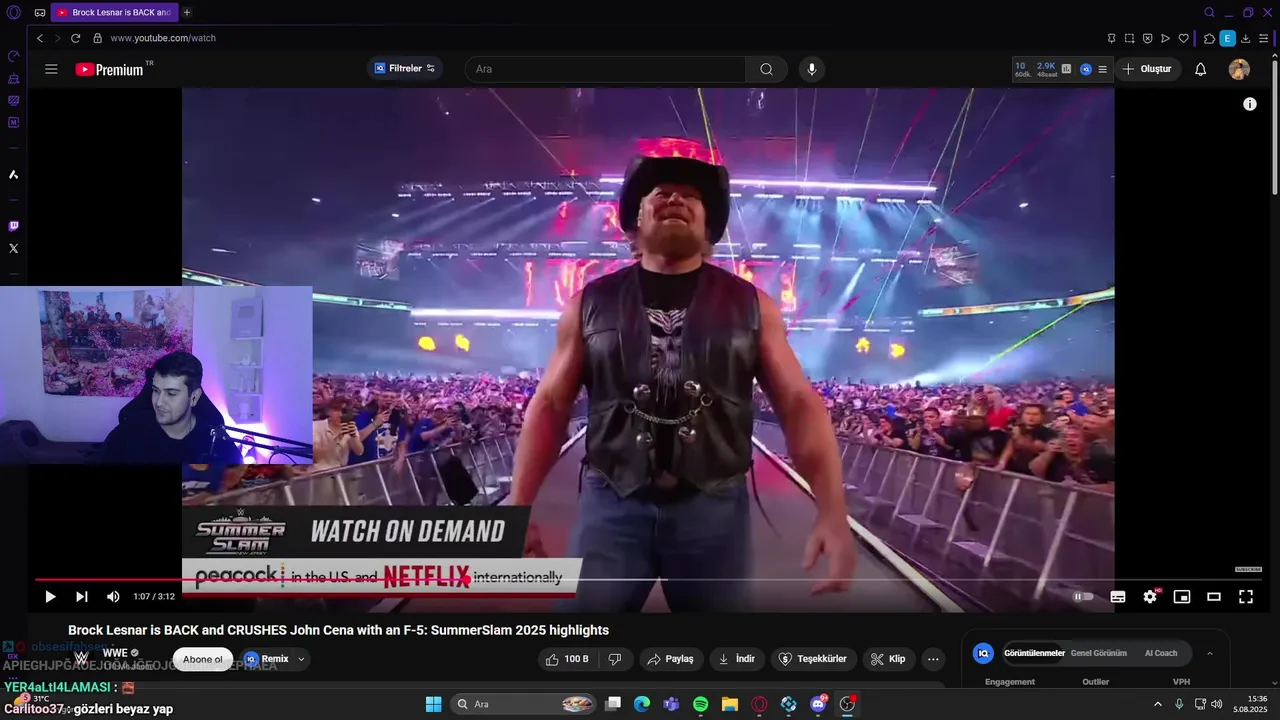Viewport: 1280px width, 720px height.
Task: Show hidden system tray icons
Action: coord(1158,704)
